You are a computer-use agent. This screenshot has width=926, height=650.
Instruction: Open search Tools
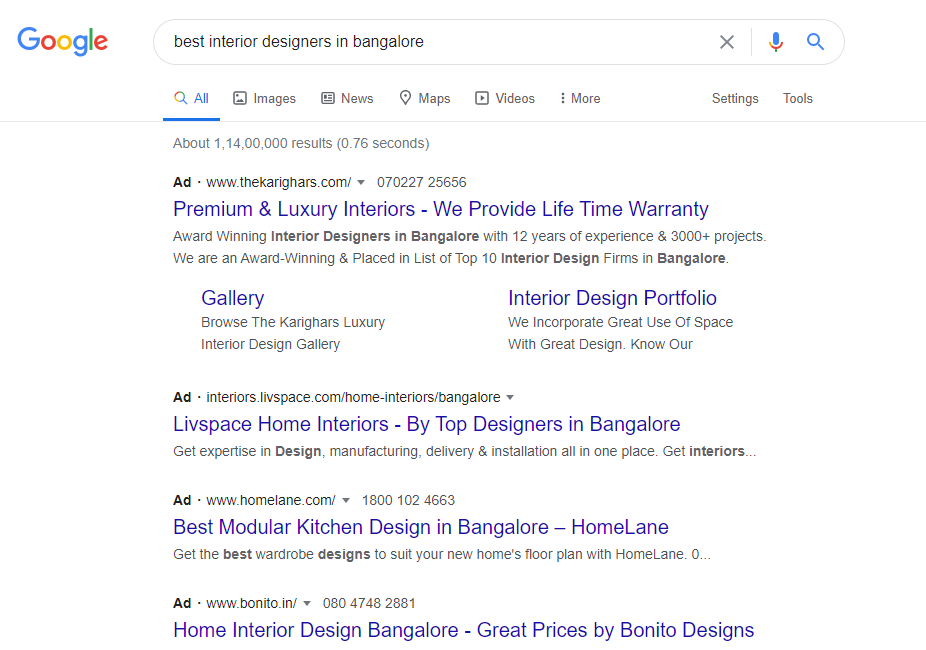(x=797, y=99)
